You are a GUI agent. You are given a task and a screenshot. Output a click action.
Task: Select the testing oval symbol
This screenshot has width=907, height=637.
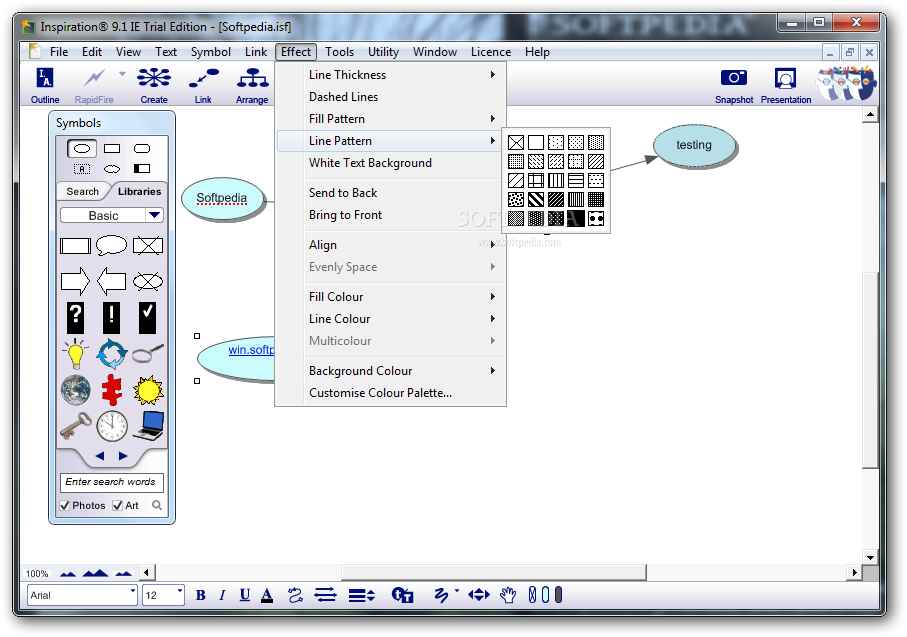click(694, 145)
